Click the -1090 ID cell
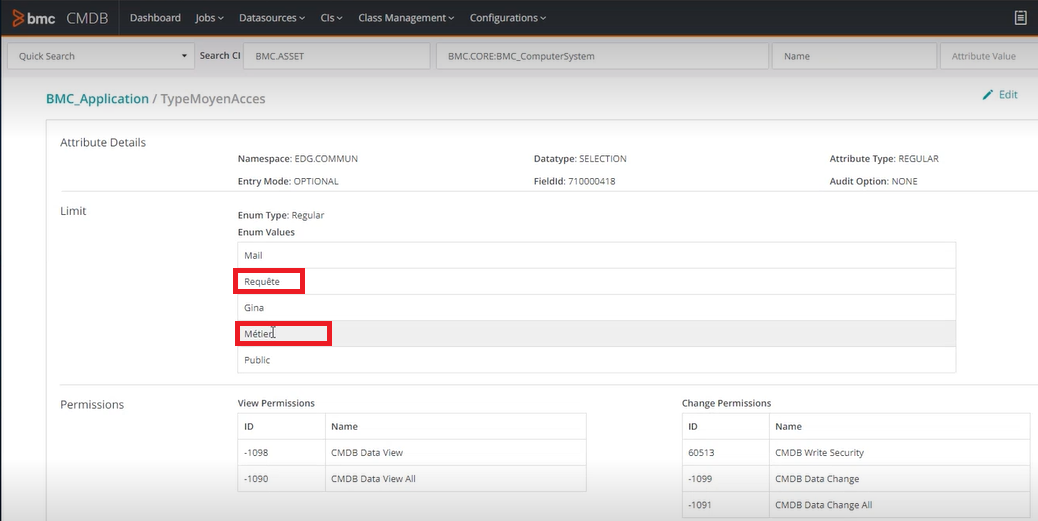Viewport: 1038px width, 521px height. pyautogui.click(x=281, y=479)
